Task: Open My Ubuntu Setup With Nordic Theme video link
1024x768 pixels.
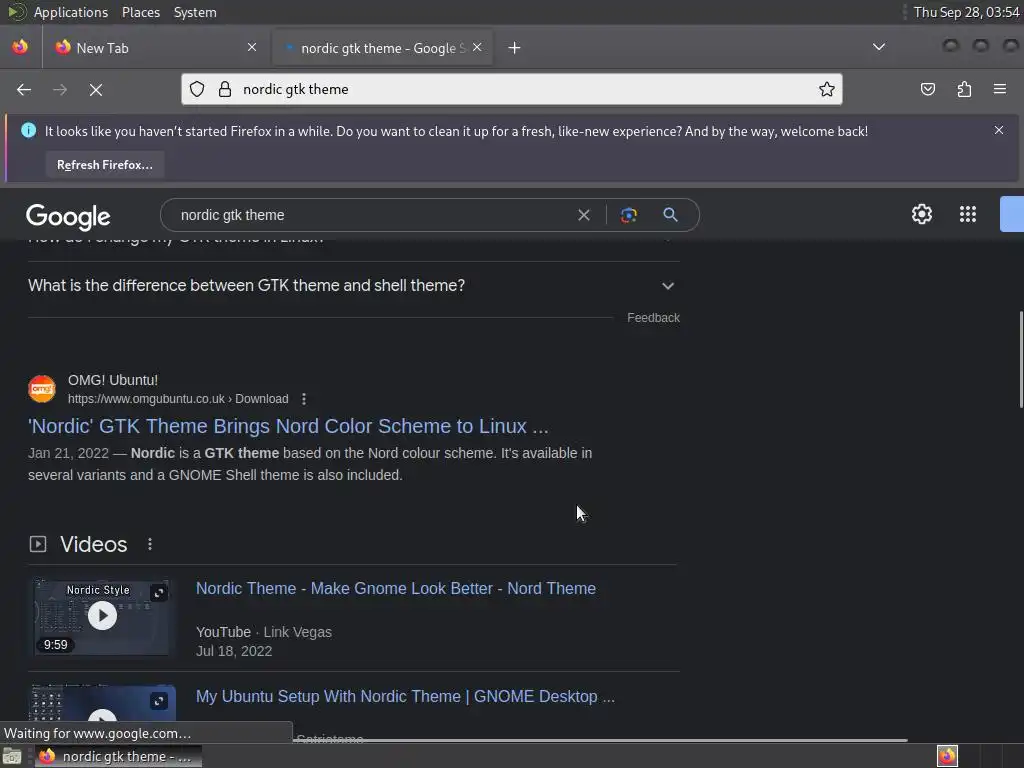Action: point(405,696)
